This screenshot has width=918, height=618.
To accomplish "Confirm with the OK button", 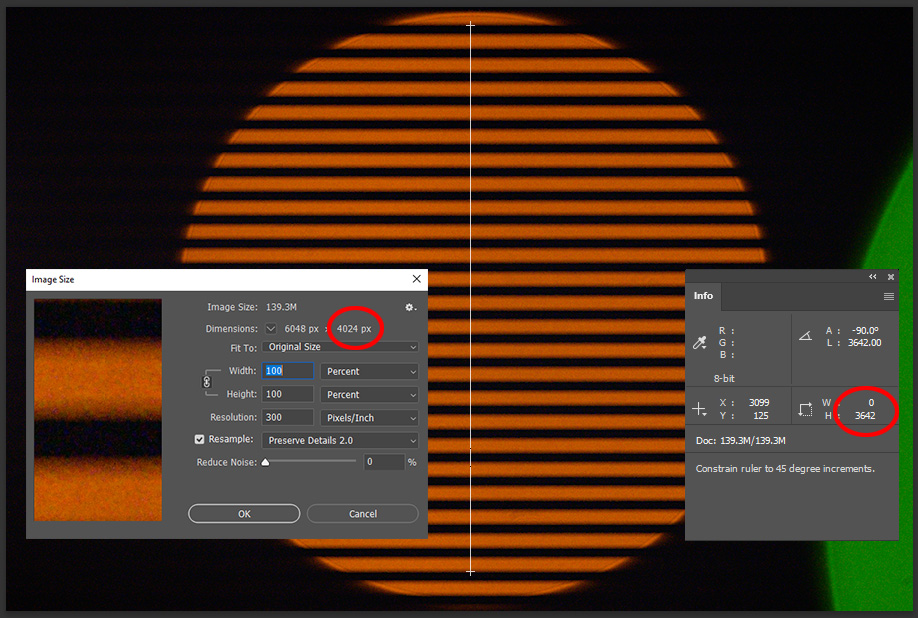I will [x=244, y=514].
